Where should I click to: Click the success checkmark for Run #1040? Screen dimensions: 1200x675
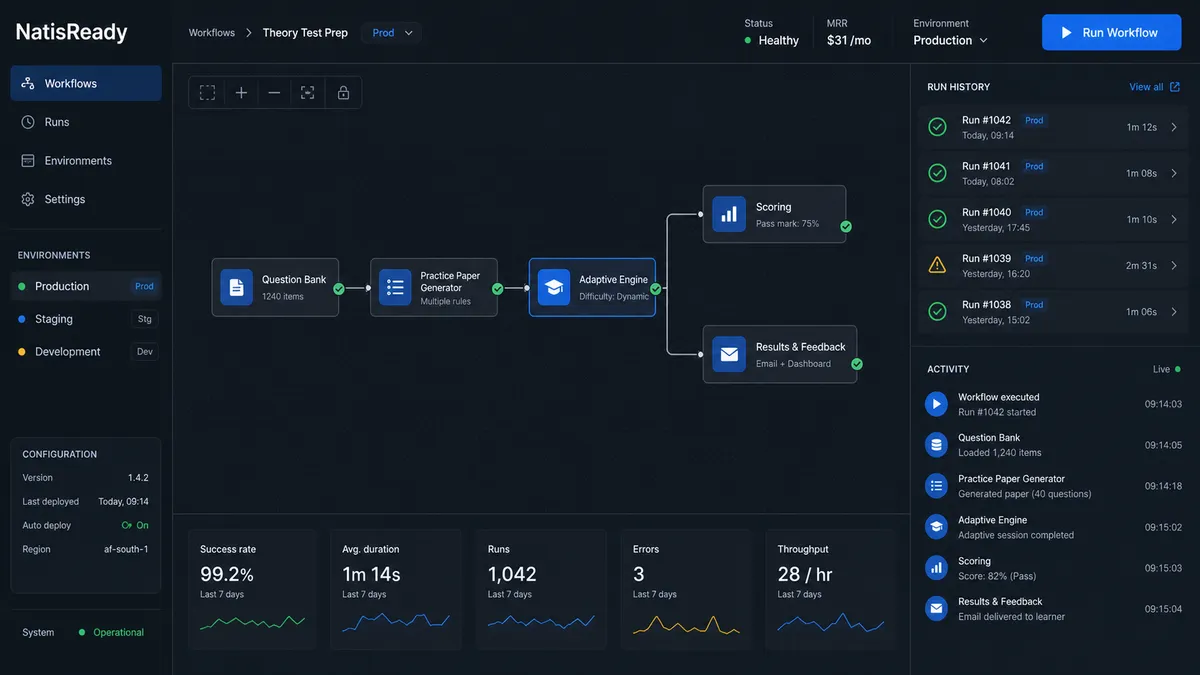tap(937, 219)
